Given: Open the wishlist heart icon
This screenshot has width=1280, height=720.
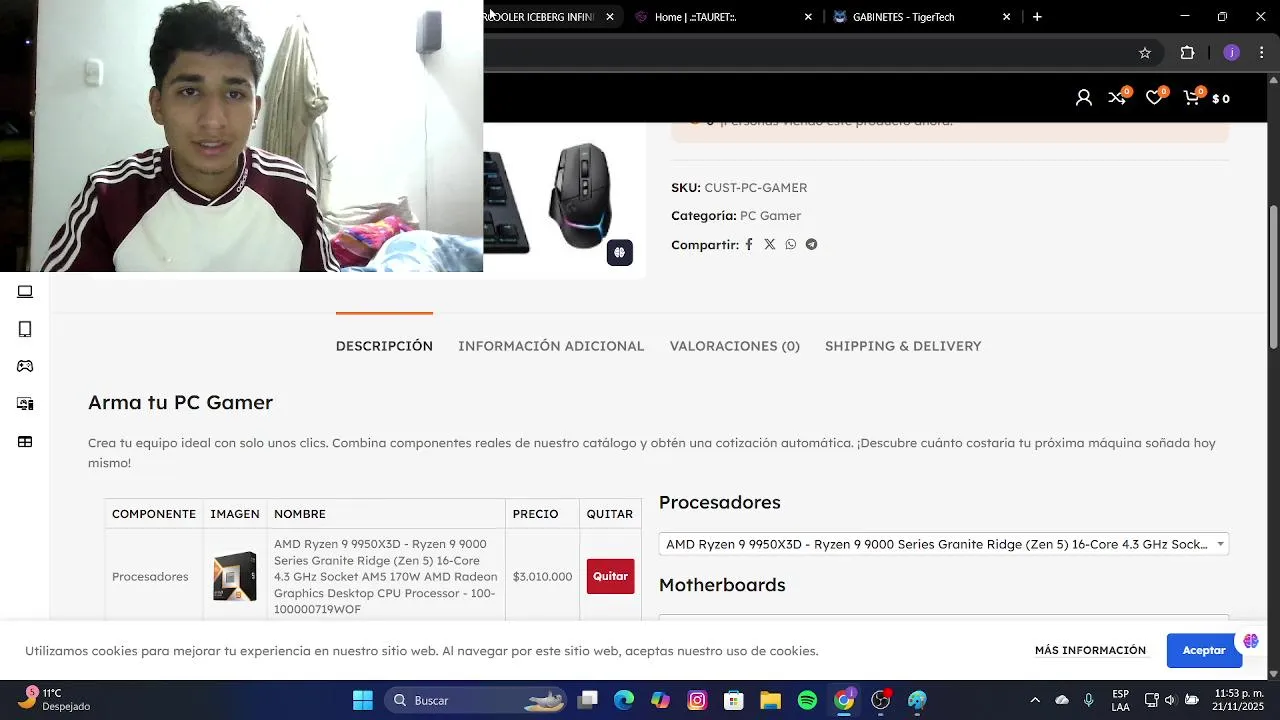Looking at the screenshot, I should point(1154,98).
